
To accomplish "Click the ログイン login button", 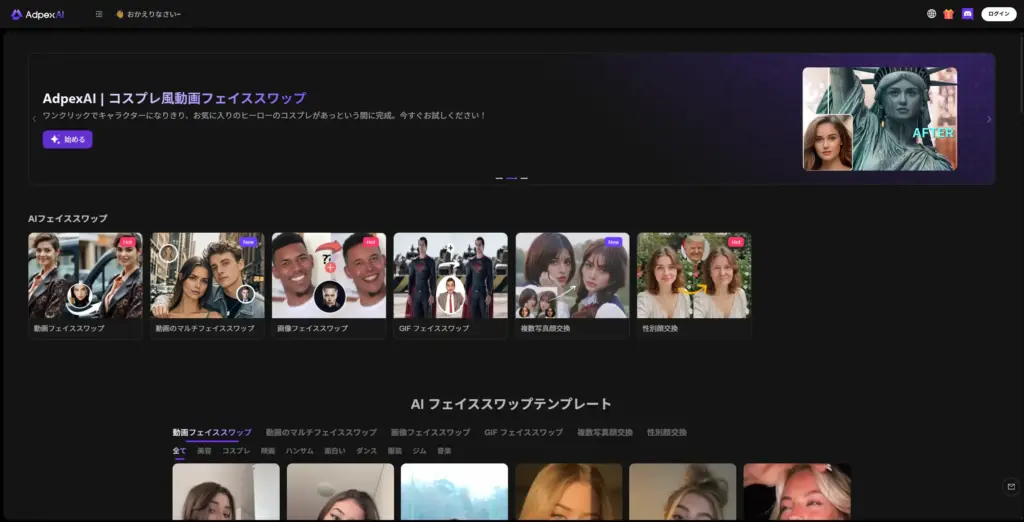I will (999, 14).
